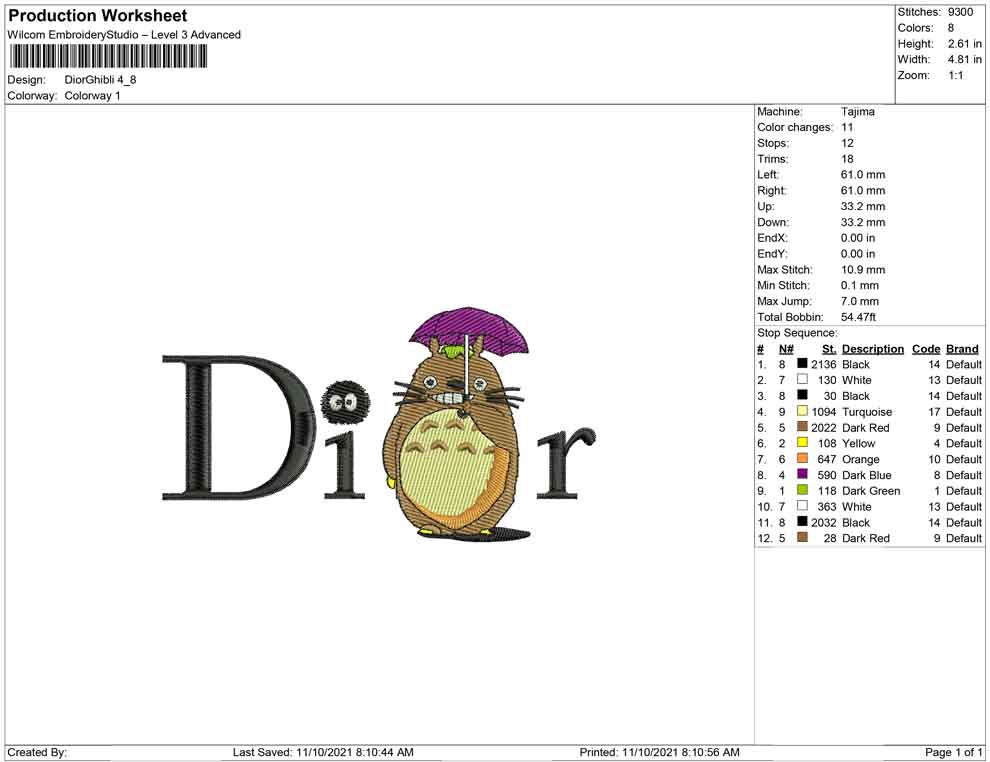This screenshot has height=762, width=990.
Task: Click the Trims value 18
Action: click(847, 159)
